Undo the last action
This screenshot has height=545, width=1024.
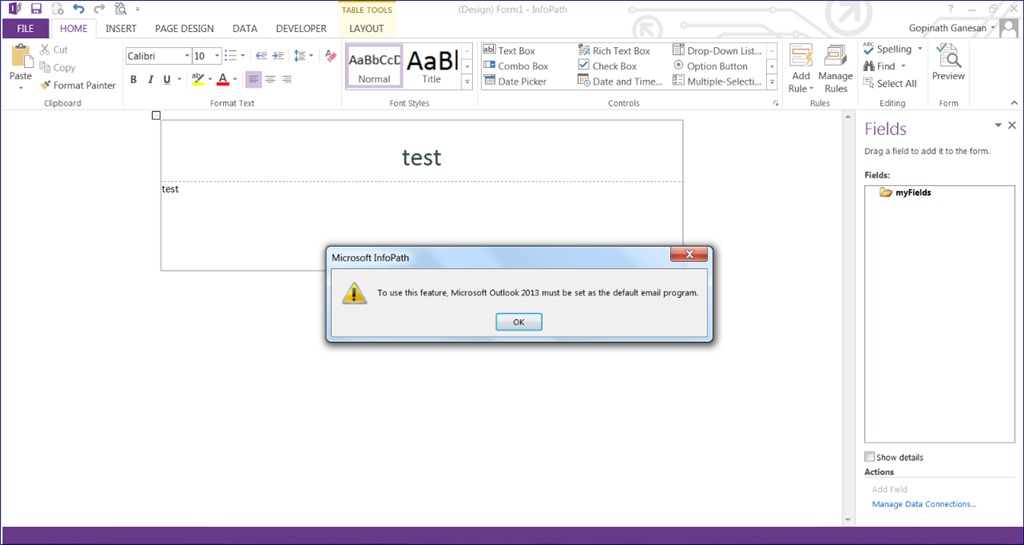pos(78,9)
